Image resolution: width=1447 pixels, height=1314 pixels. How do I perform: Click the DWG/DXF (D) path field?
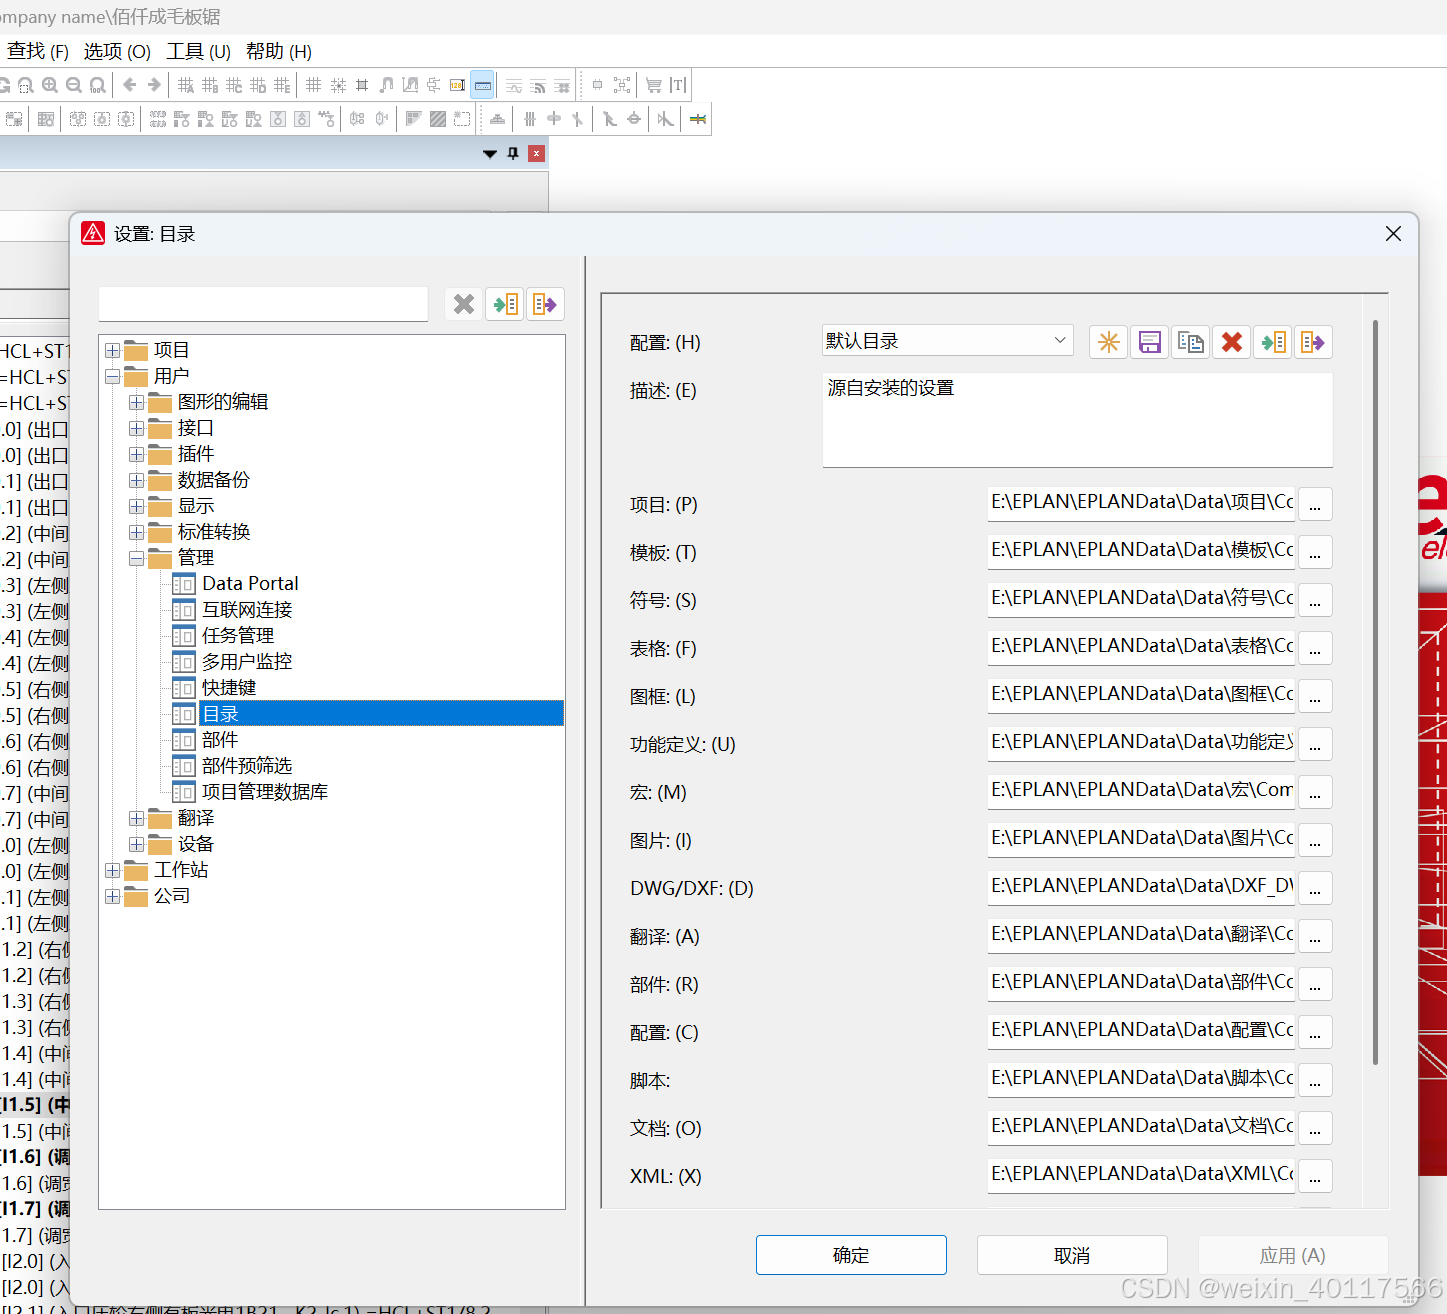click(x=1141, y=887)
